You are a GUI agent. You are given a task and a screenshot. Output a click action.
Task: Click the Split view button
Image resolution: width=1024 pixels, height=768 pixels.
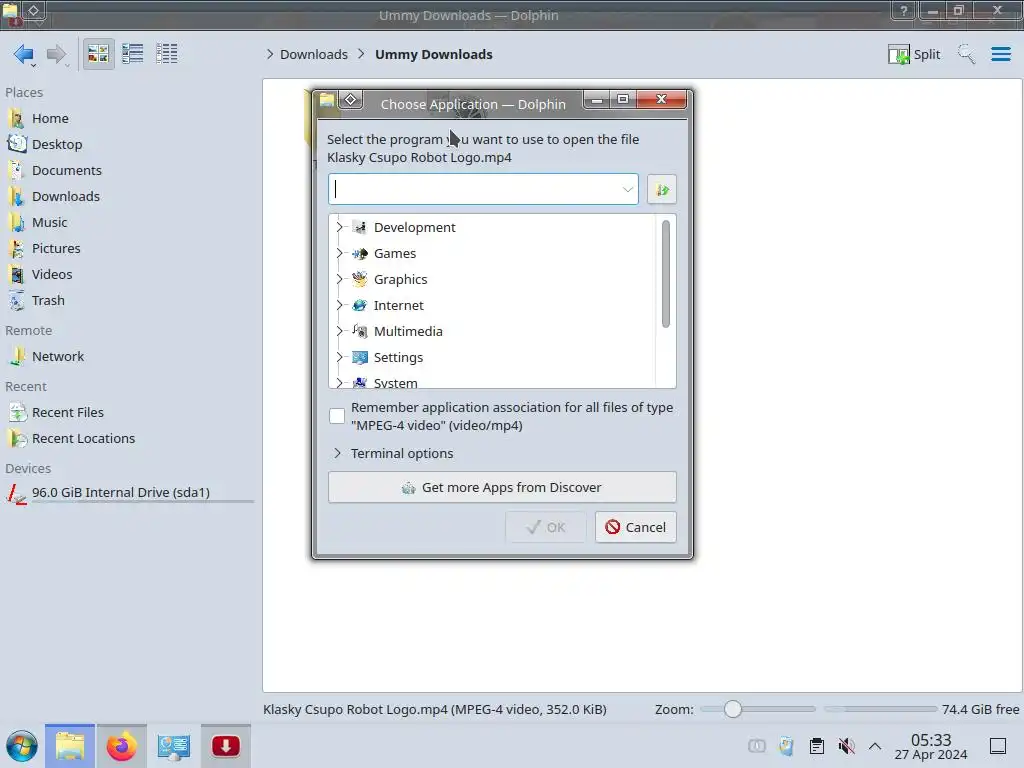(914, 54)
